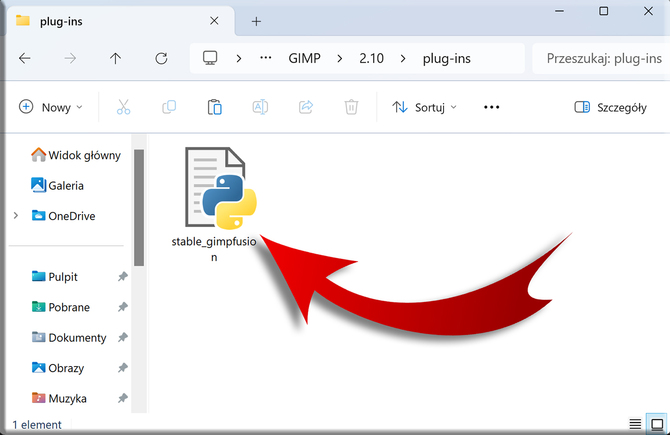Viewport: 670px width, 435px height.
Task: Select the plug-ins breadcrumb segment
Action: coord(447,58)
